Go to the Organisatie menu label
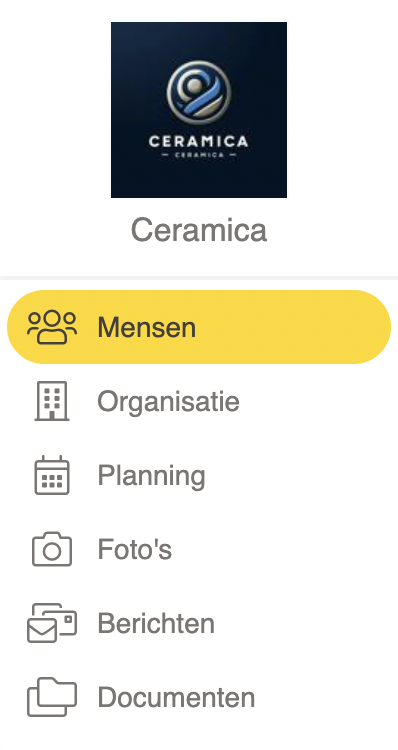Screen dimensions: 398x750 pyautogui.click(x=168, y=401)
